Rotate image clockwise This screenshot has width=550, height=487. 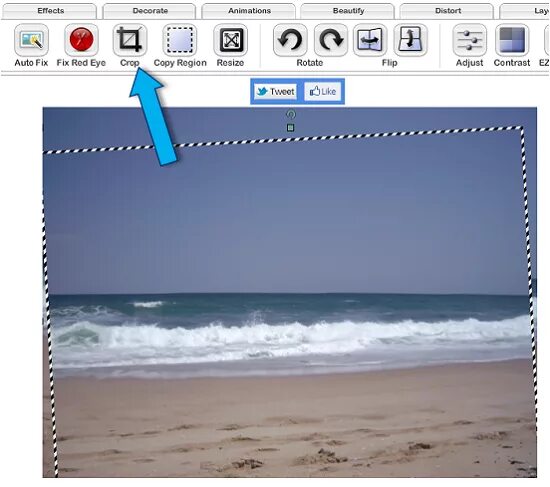pyautogui.click(x=331, y=40)
